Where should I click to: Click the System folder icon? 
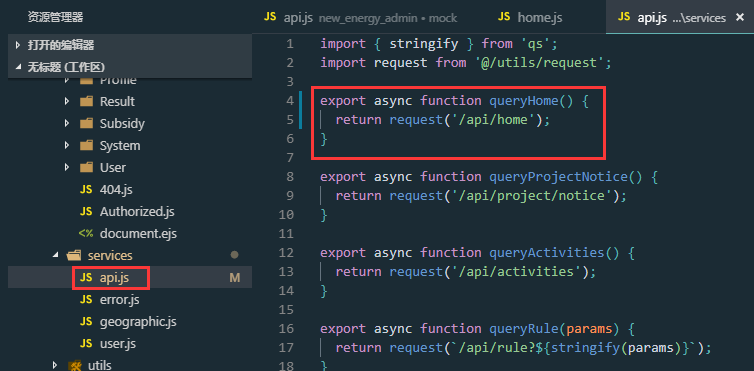pos(86,146)
